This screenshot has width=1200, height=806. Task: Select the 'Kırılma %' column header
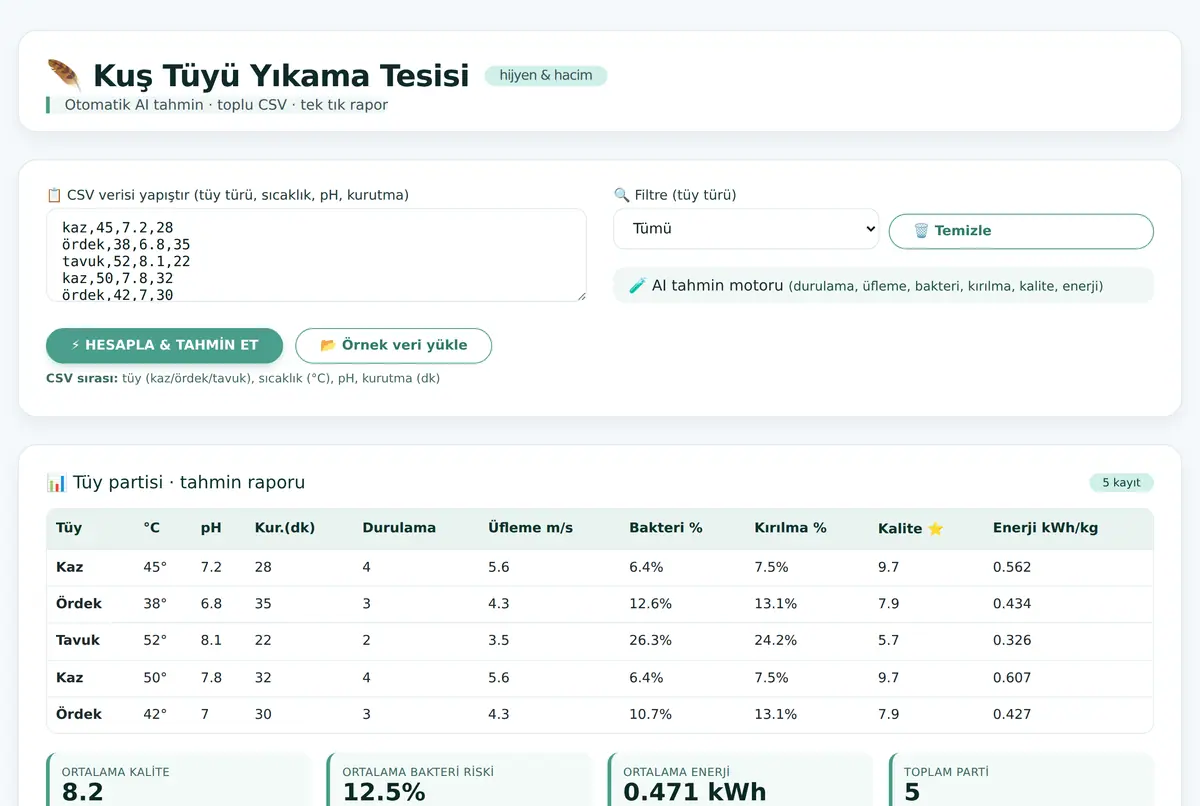click(790, 528)
